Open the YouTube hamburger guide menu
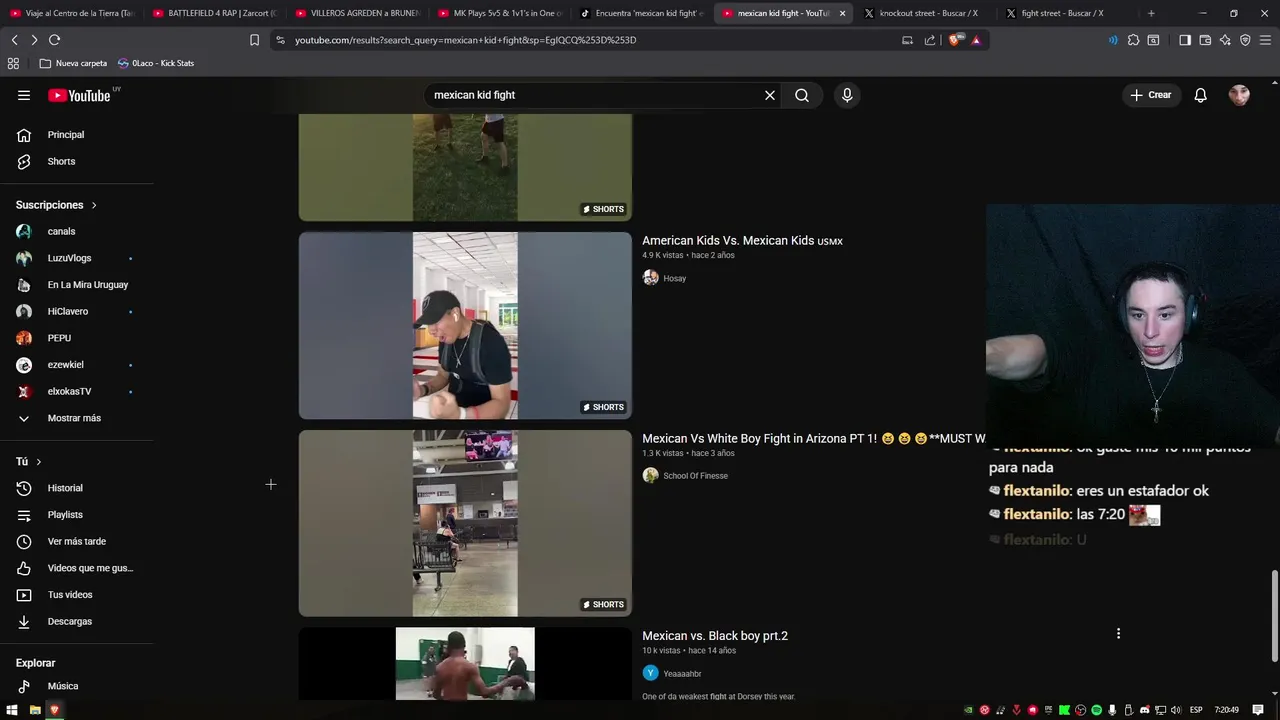The height and width of the screenshot is (720, 1280). click(x=24, y=95)
